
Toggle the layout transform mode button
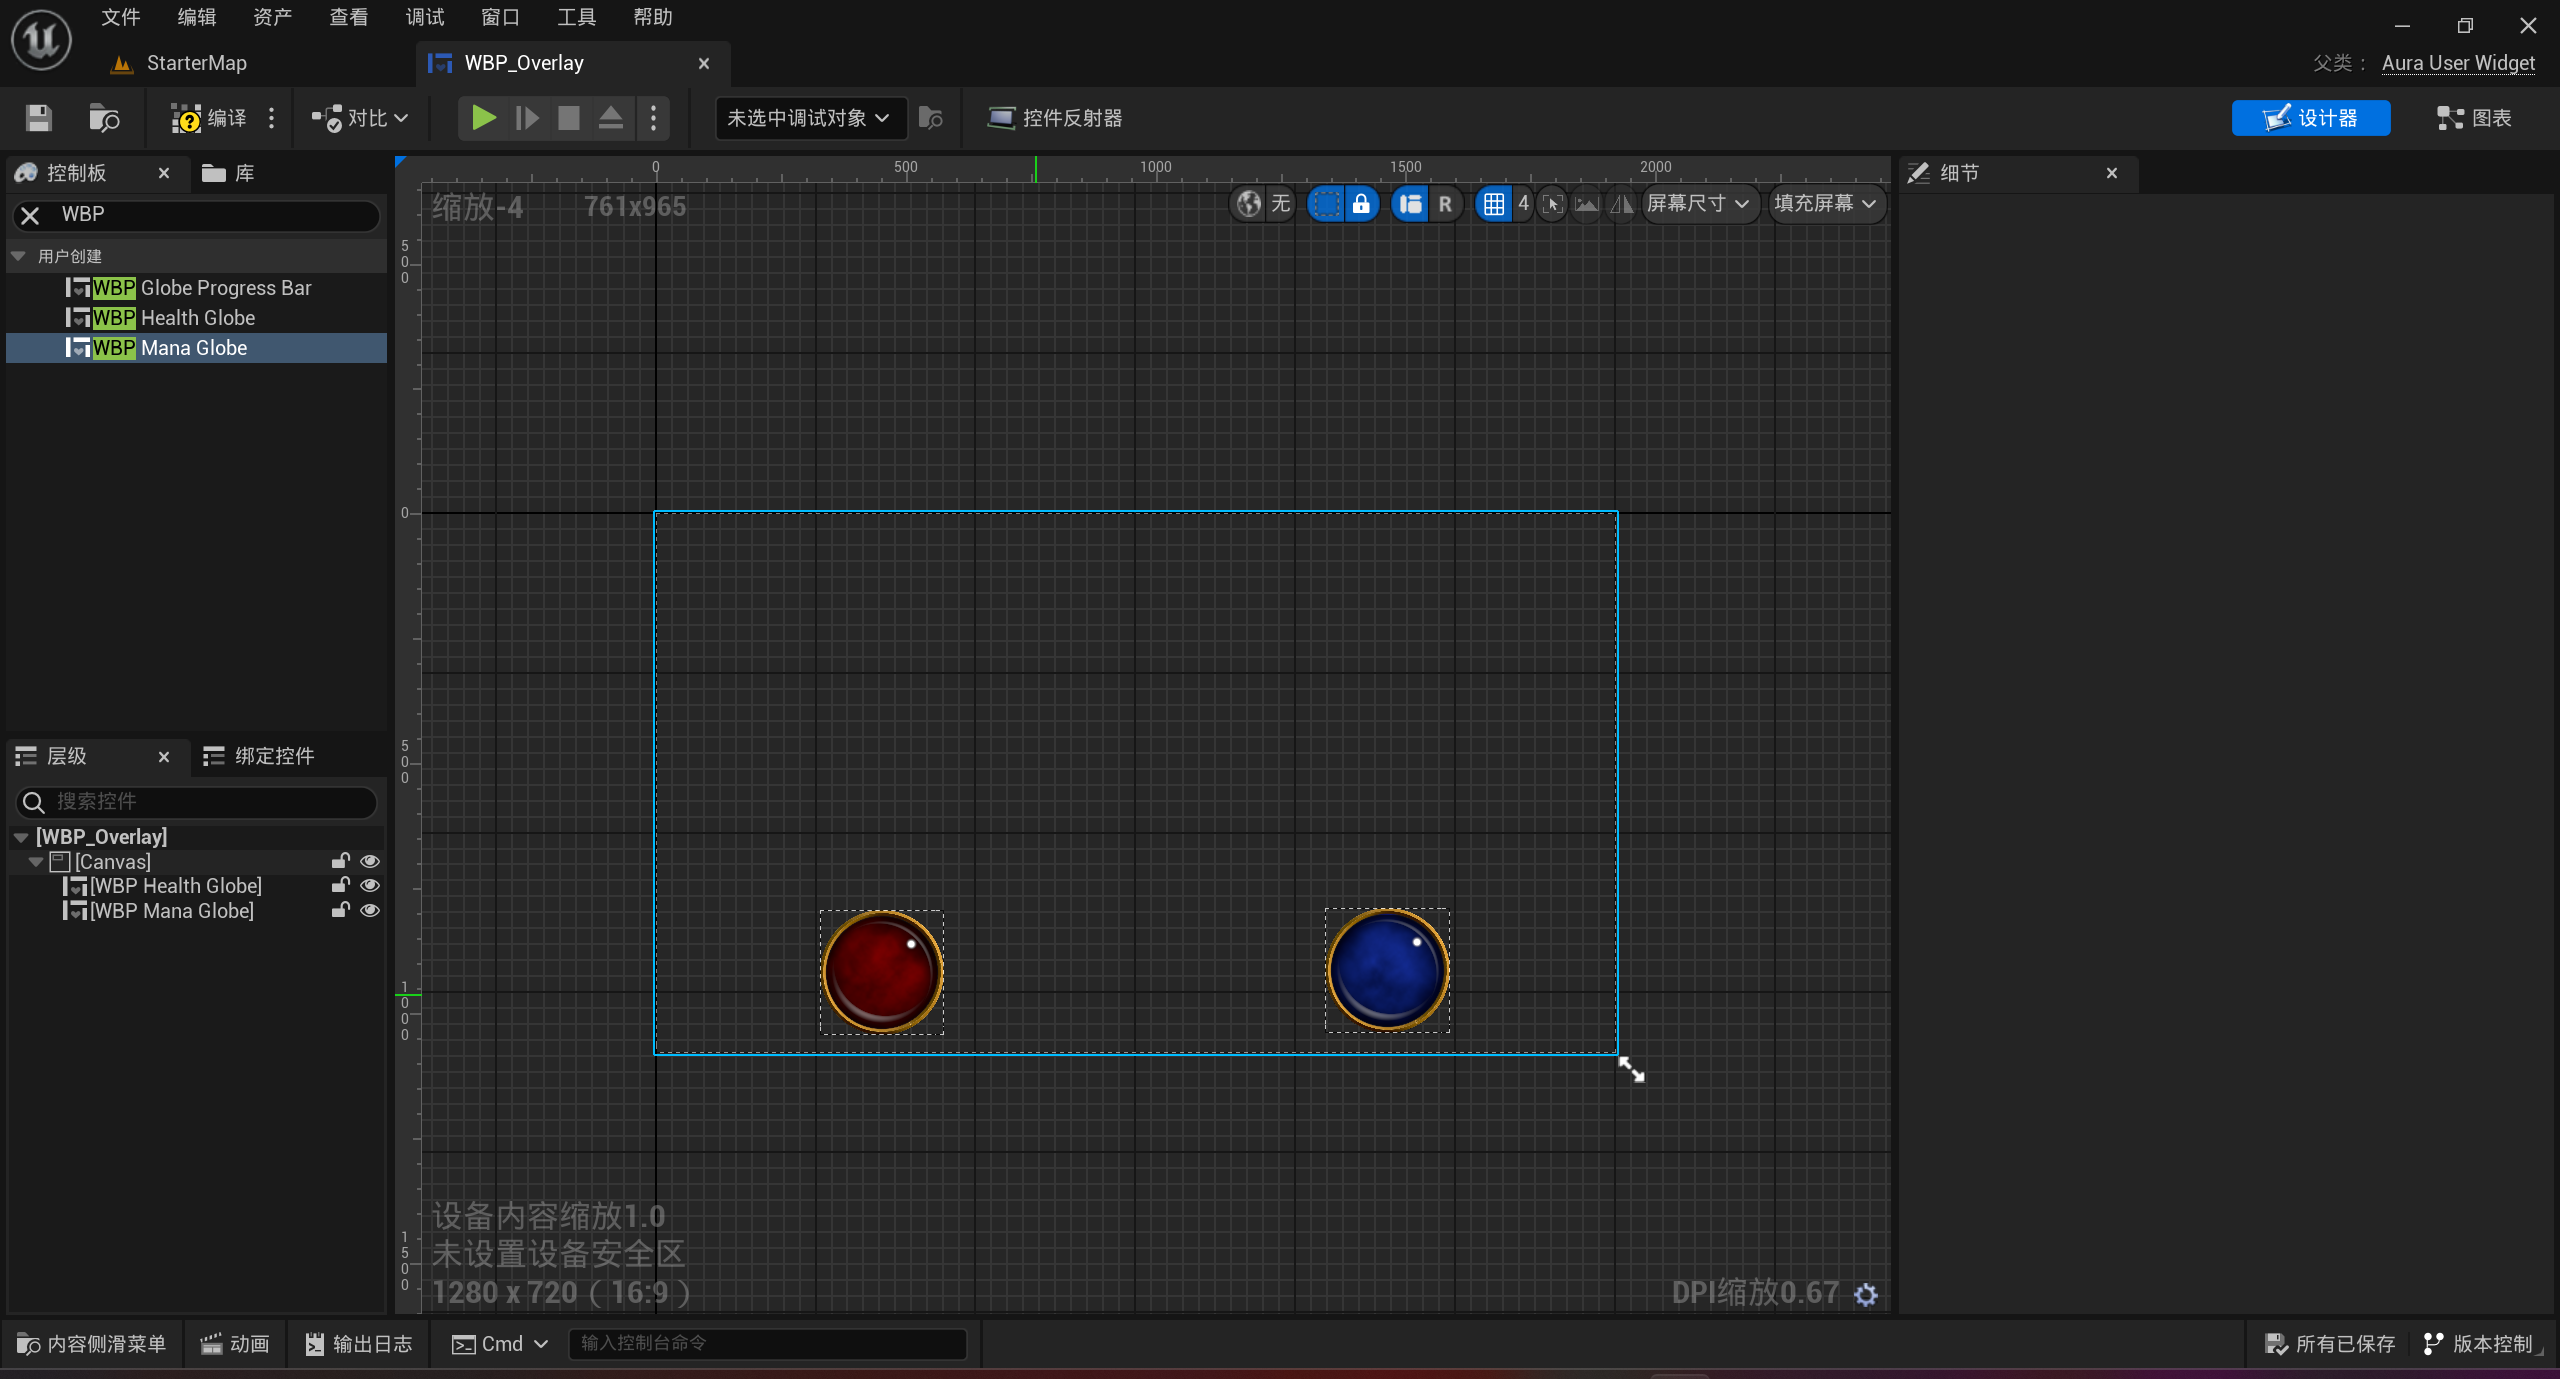[x=1411, y=204]
